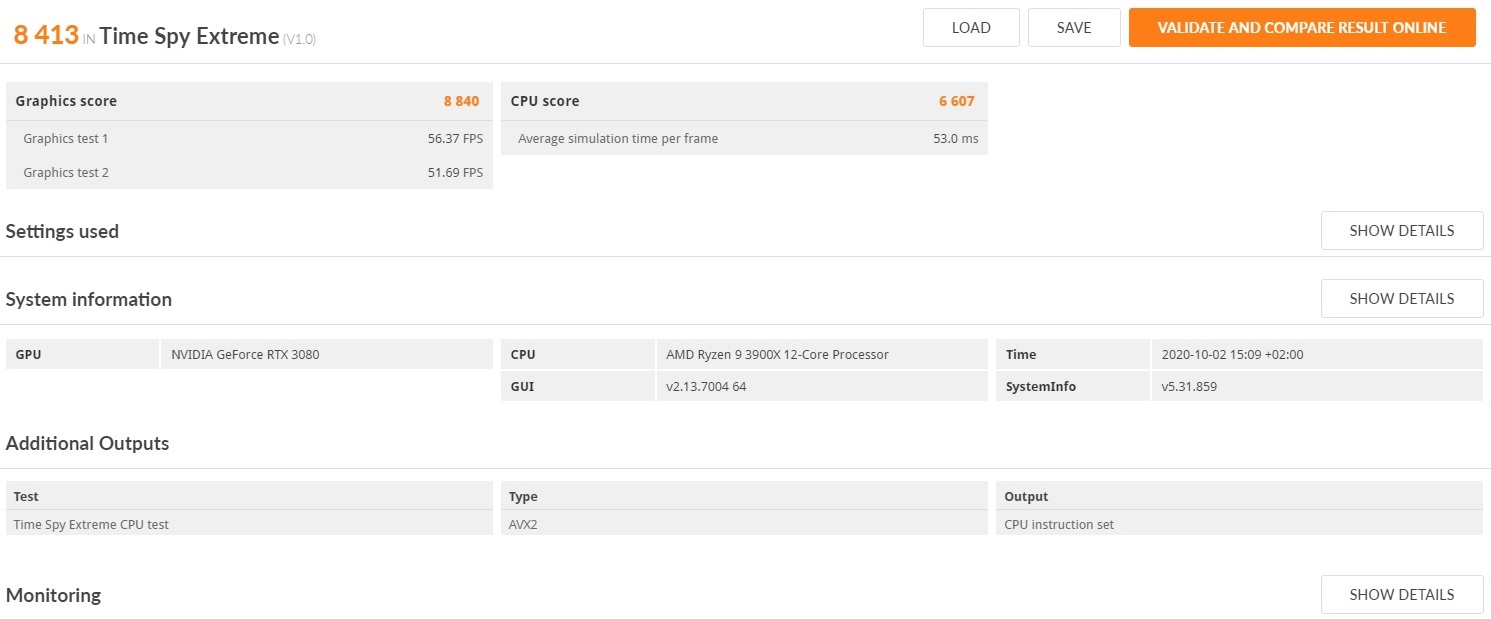Click the Graphics score label
Screen dimensions: 1491x619
[66, 101]
